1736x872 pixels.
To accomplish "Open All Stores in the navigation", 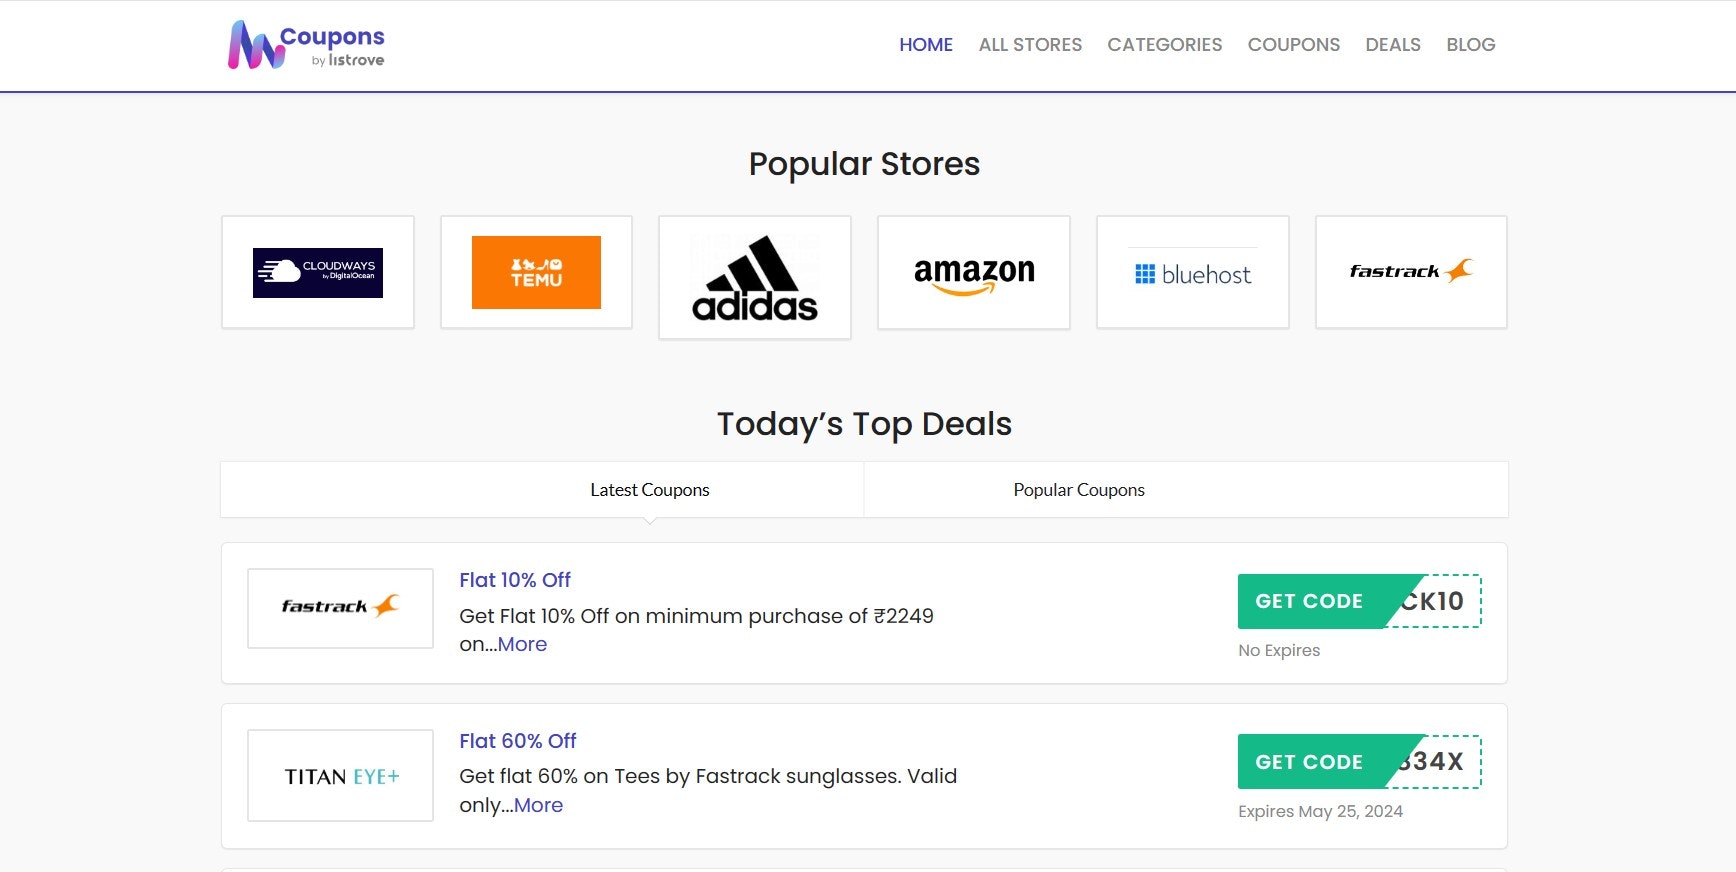I will click(1030, 45).
